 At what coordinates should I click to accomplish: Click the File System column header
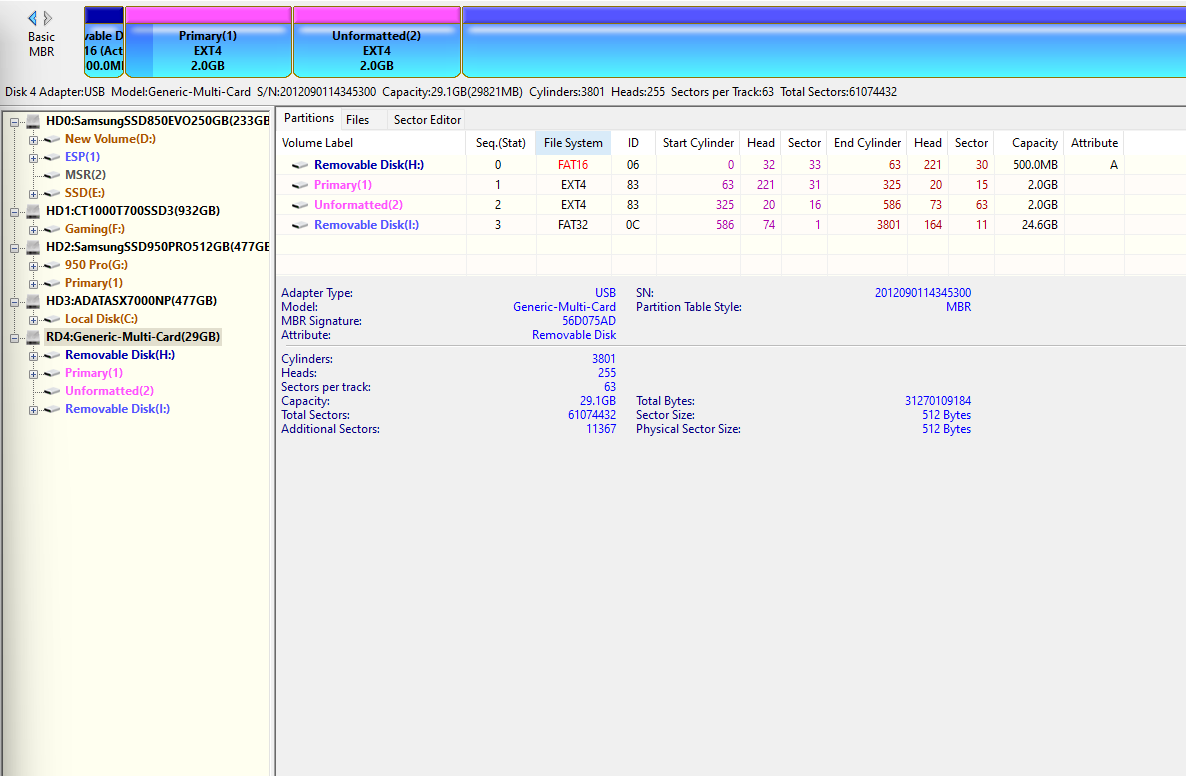[x=572, y=143]
